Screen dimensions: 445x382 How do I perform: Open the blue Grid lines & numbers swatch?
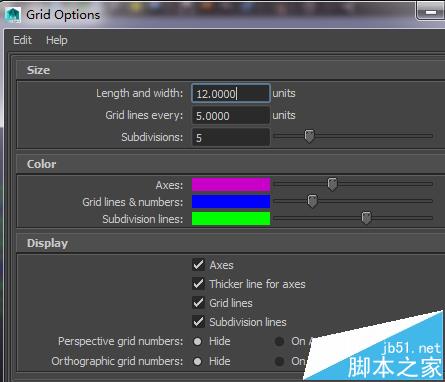point(231,202)
